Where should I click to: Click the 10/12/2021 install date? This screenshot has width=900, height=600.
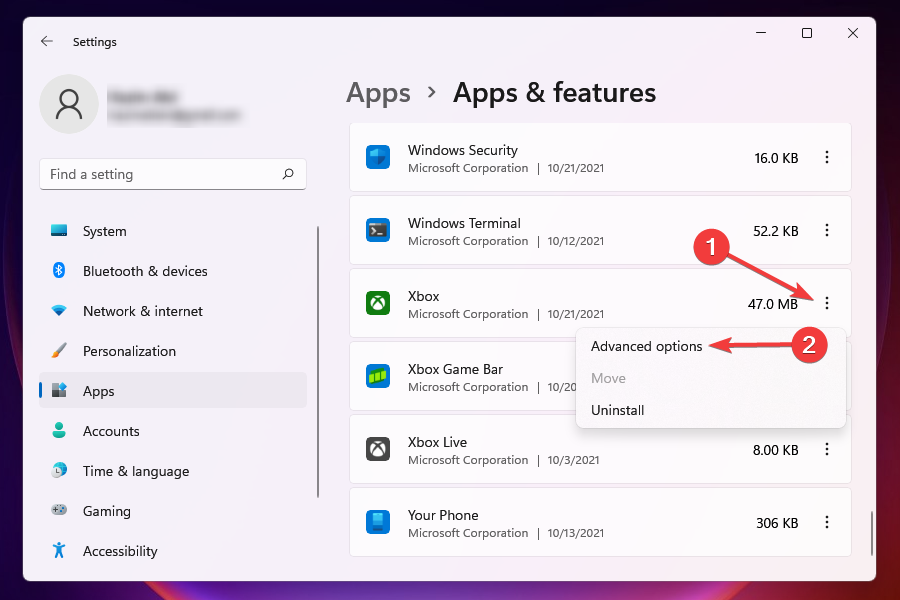pos(576,241)
